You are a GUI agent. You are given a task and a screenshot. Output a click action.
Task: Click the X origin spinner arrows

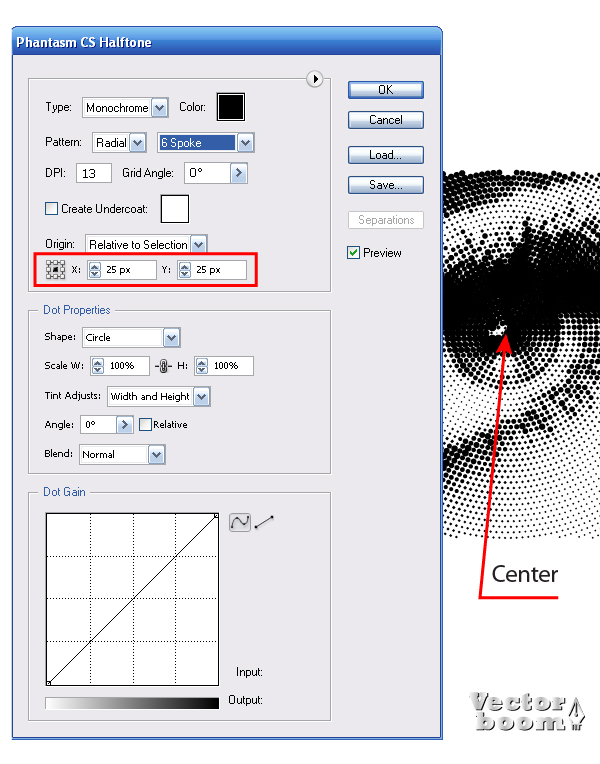pyautogui.click(x=95, y=270)
